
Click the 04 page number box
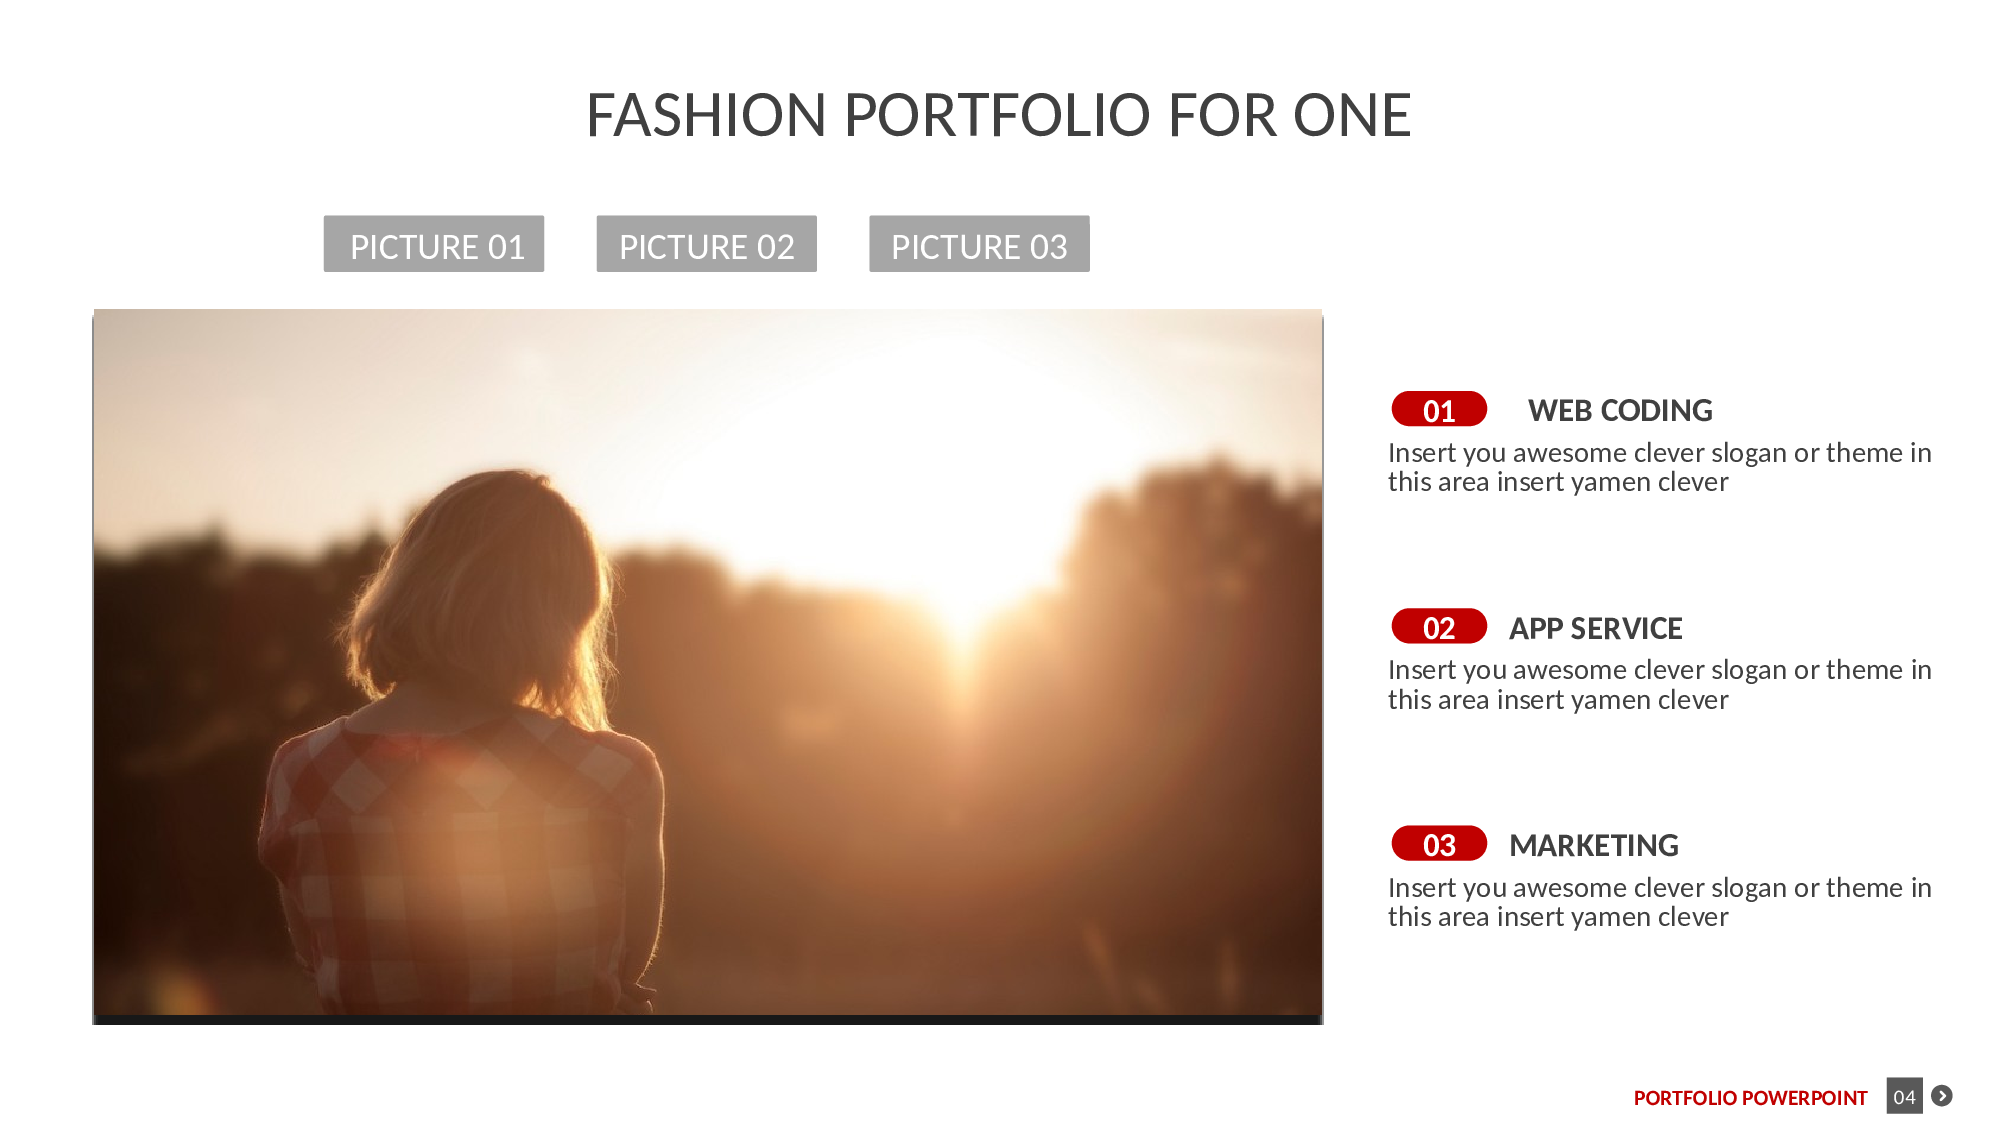[1904, 1096]
